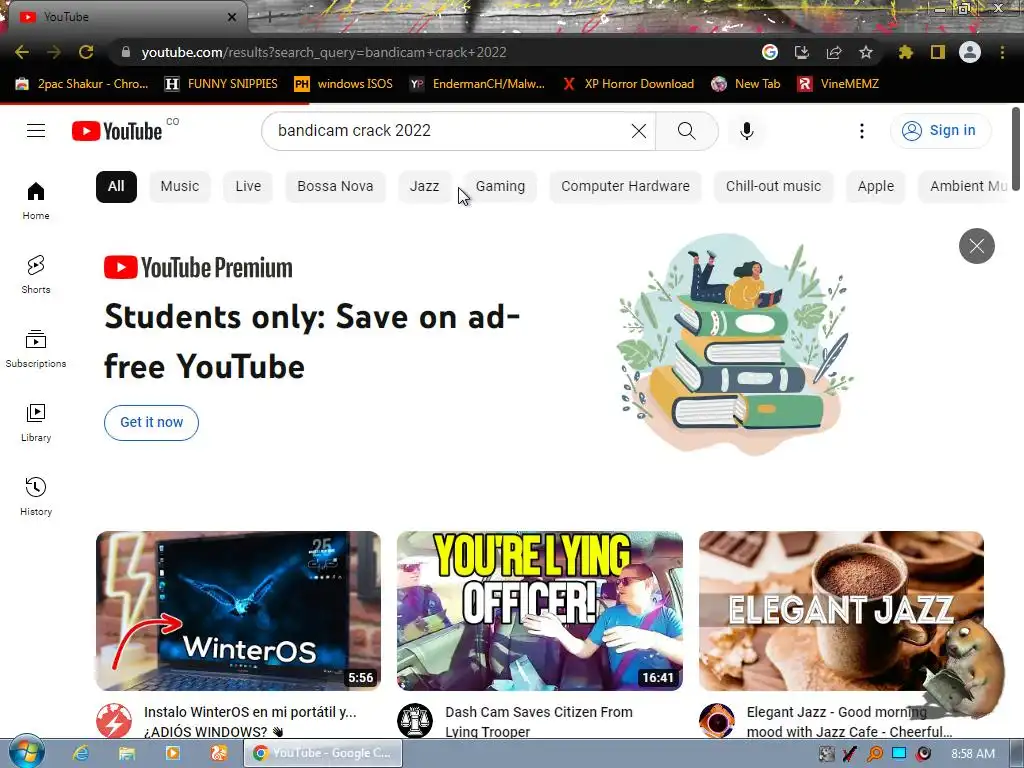Open the 2pac Shakur bookmark
The height and width of the screenshot is (768, 1024).
click(x=82, y=84)
